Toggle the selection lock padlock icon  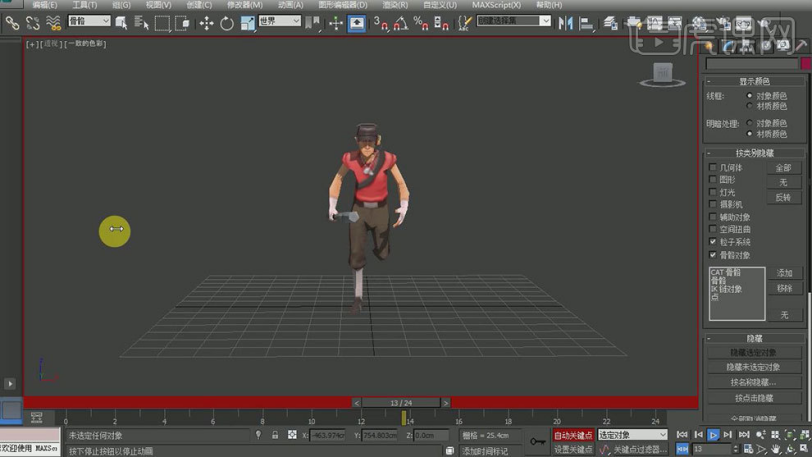pyautogui.click(x=275, y=435)
